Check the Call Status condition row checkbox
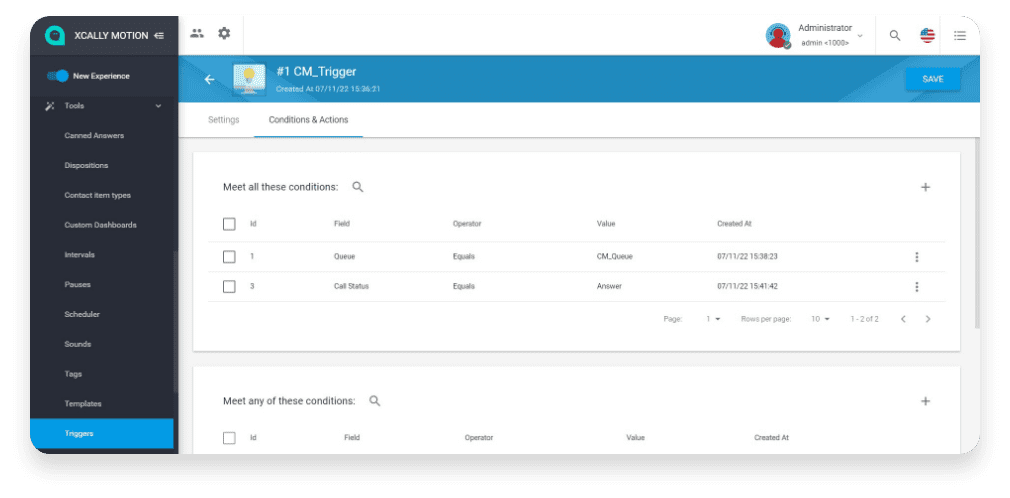The width and height of the screenshot is (1010, 498). click(x=229, y=287)
